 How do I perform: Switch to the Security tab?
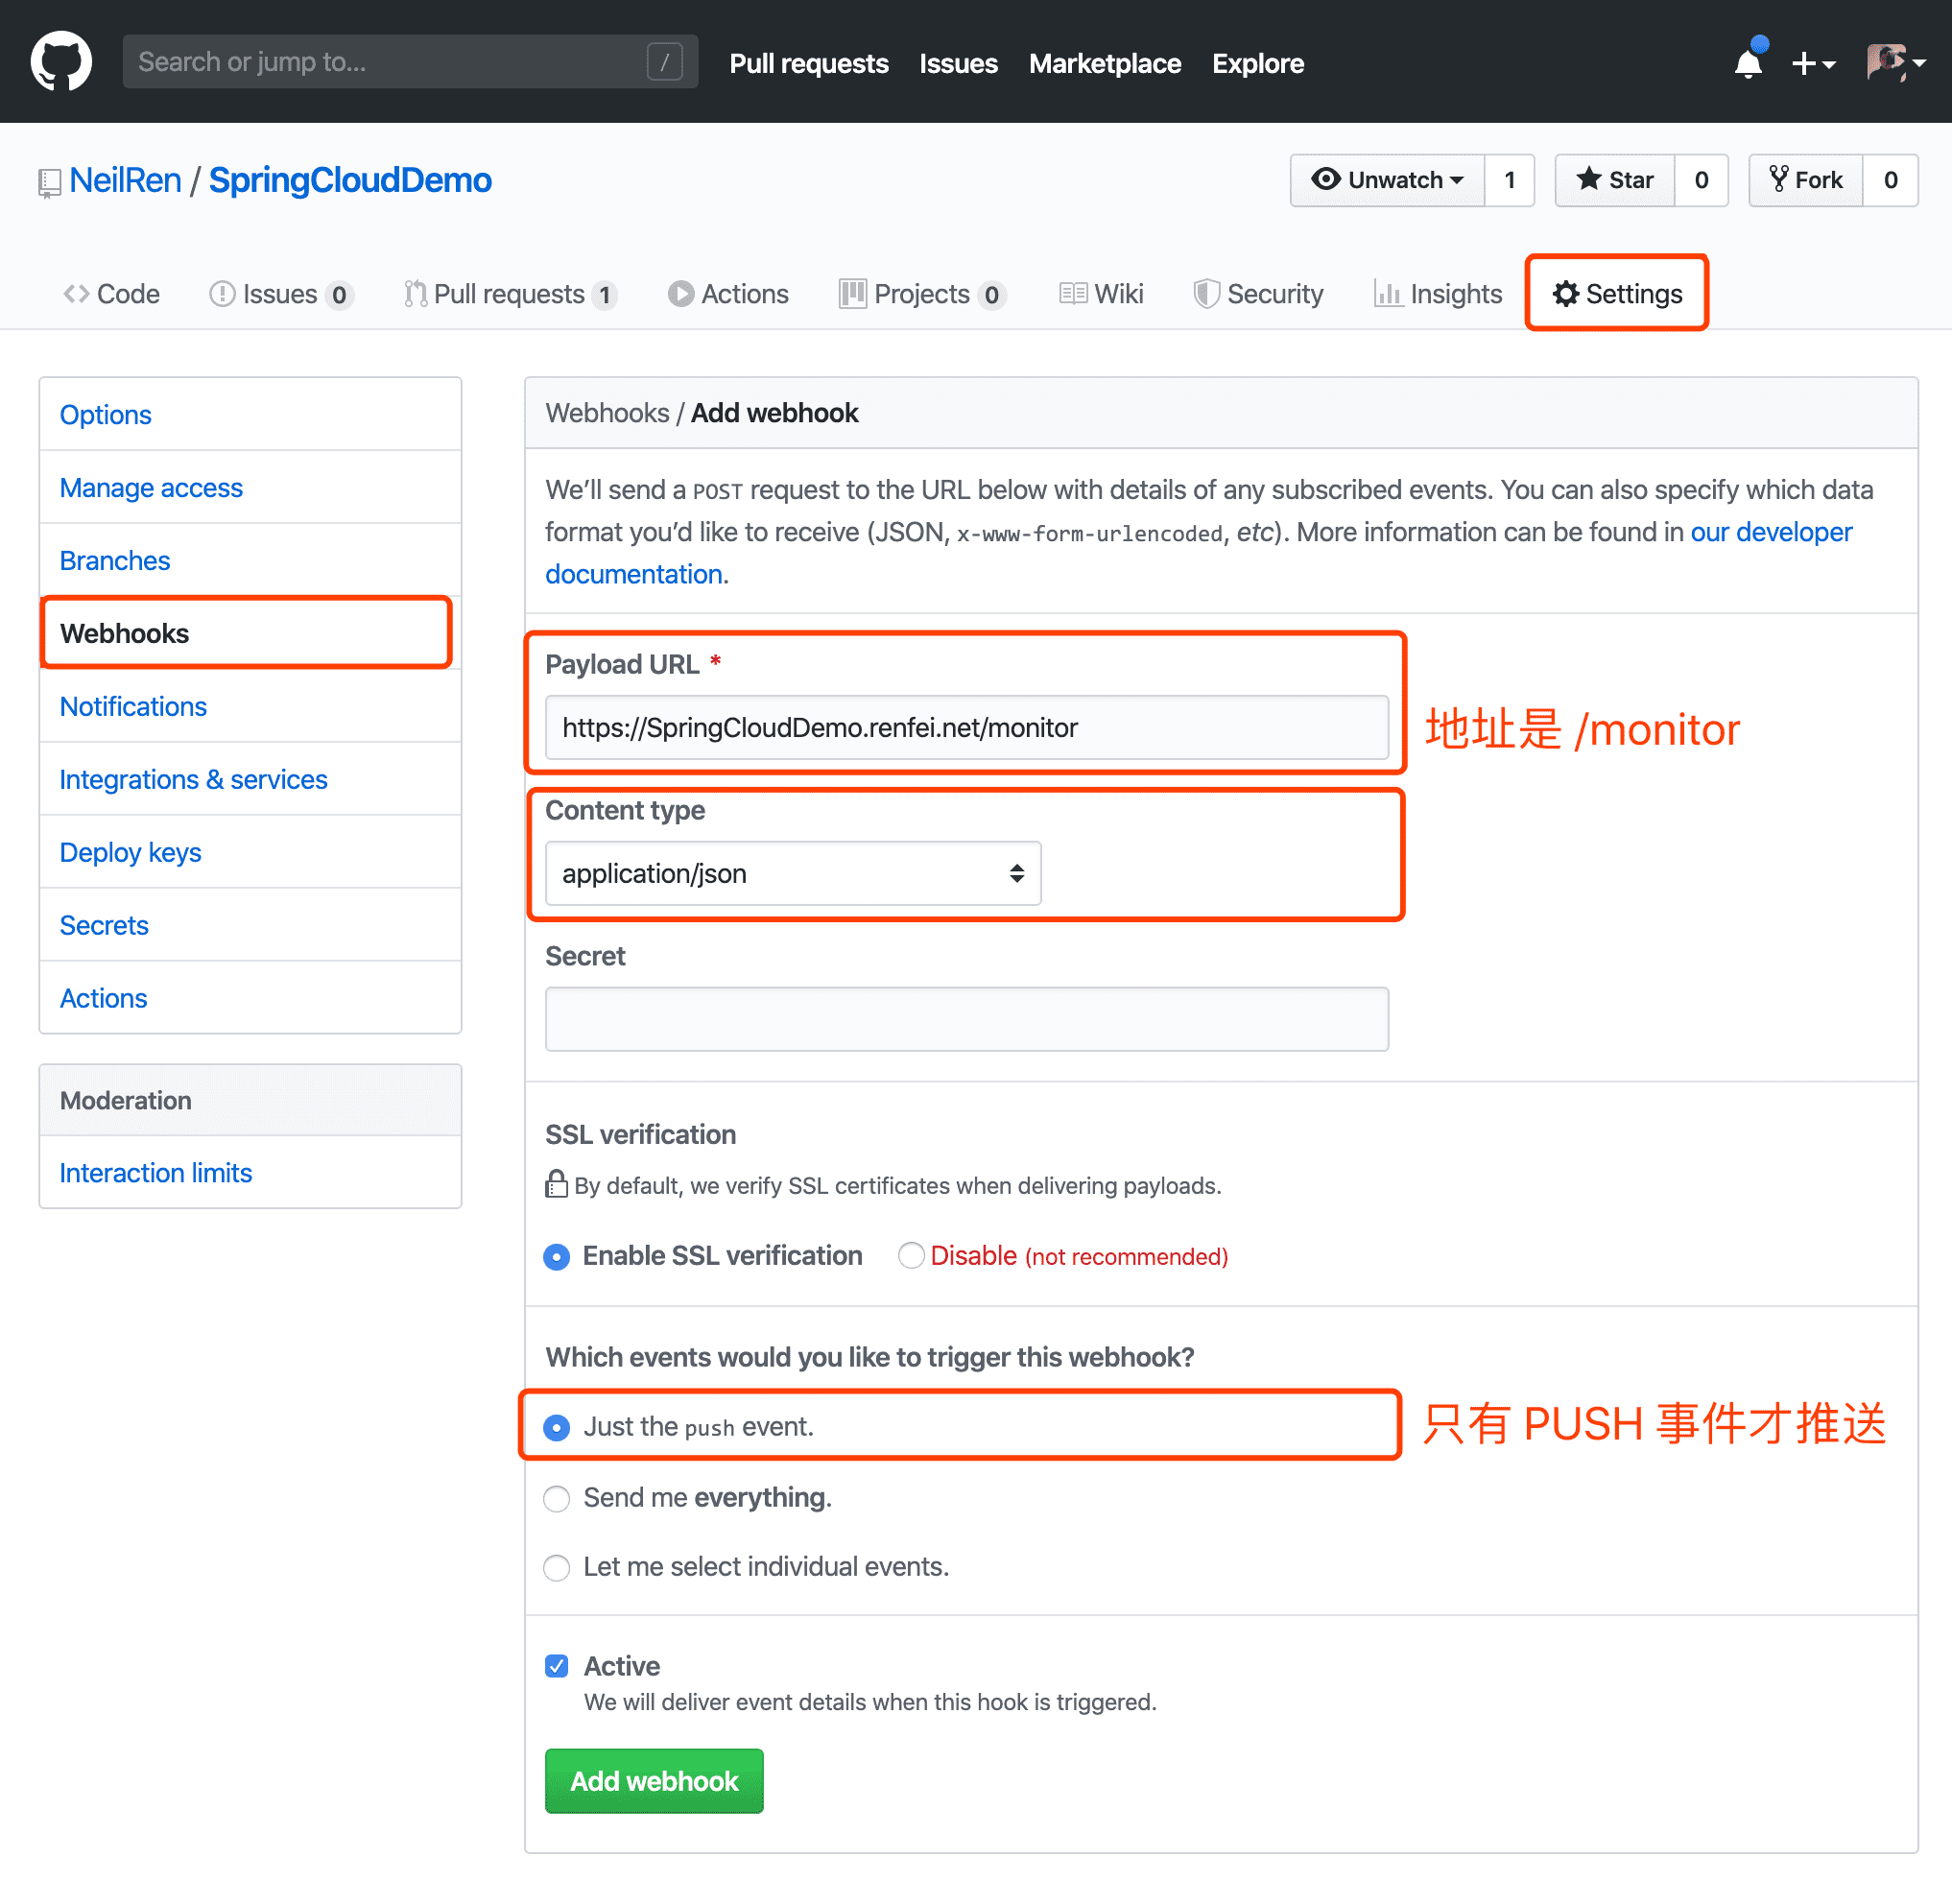pyautogui.click(x=1258, y=294)
